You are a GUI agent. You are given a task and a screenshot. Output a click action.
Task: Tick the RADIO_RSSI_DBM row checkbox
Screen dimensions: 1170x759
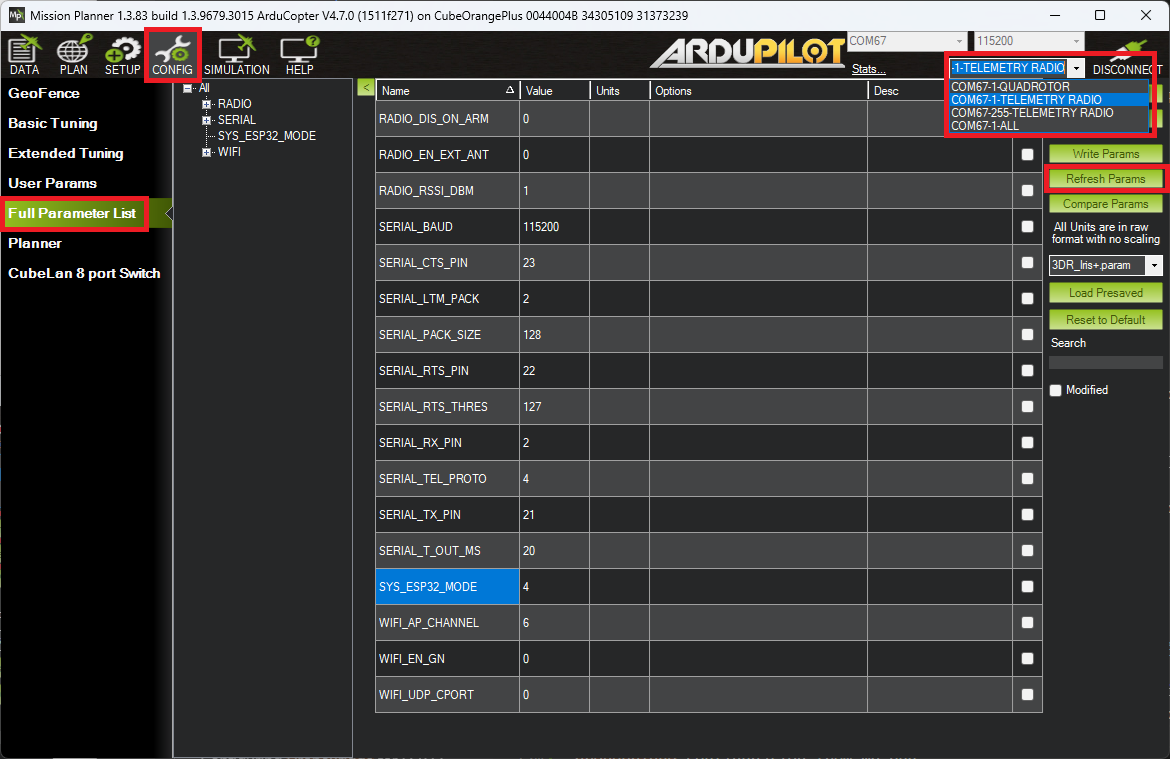pos(1027,190)
